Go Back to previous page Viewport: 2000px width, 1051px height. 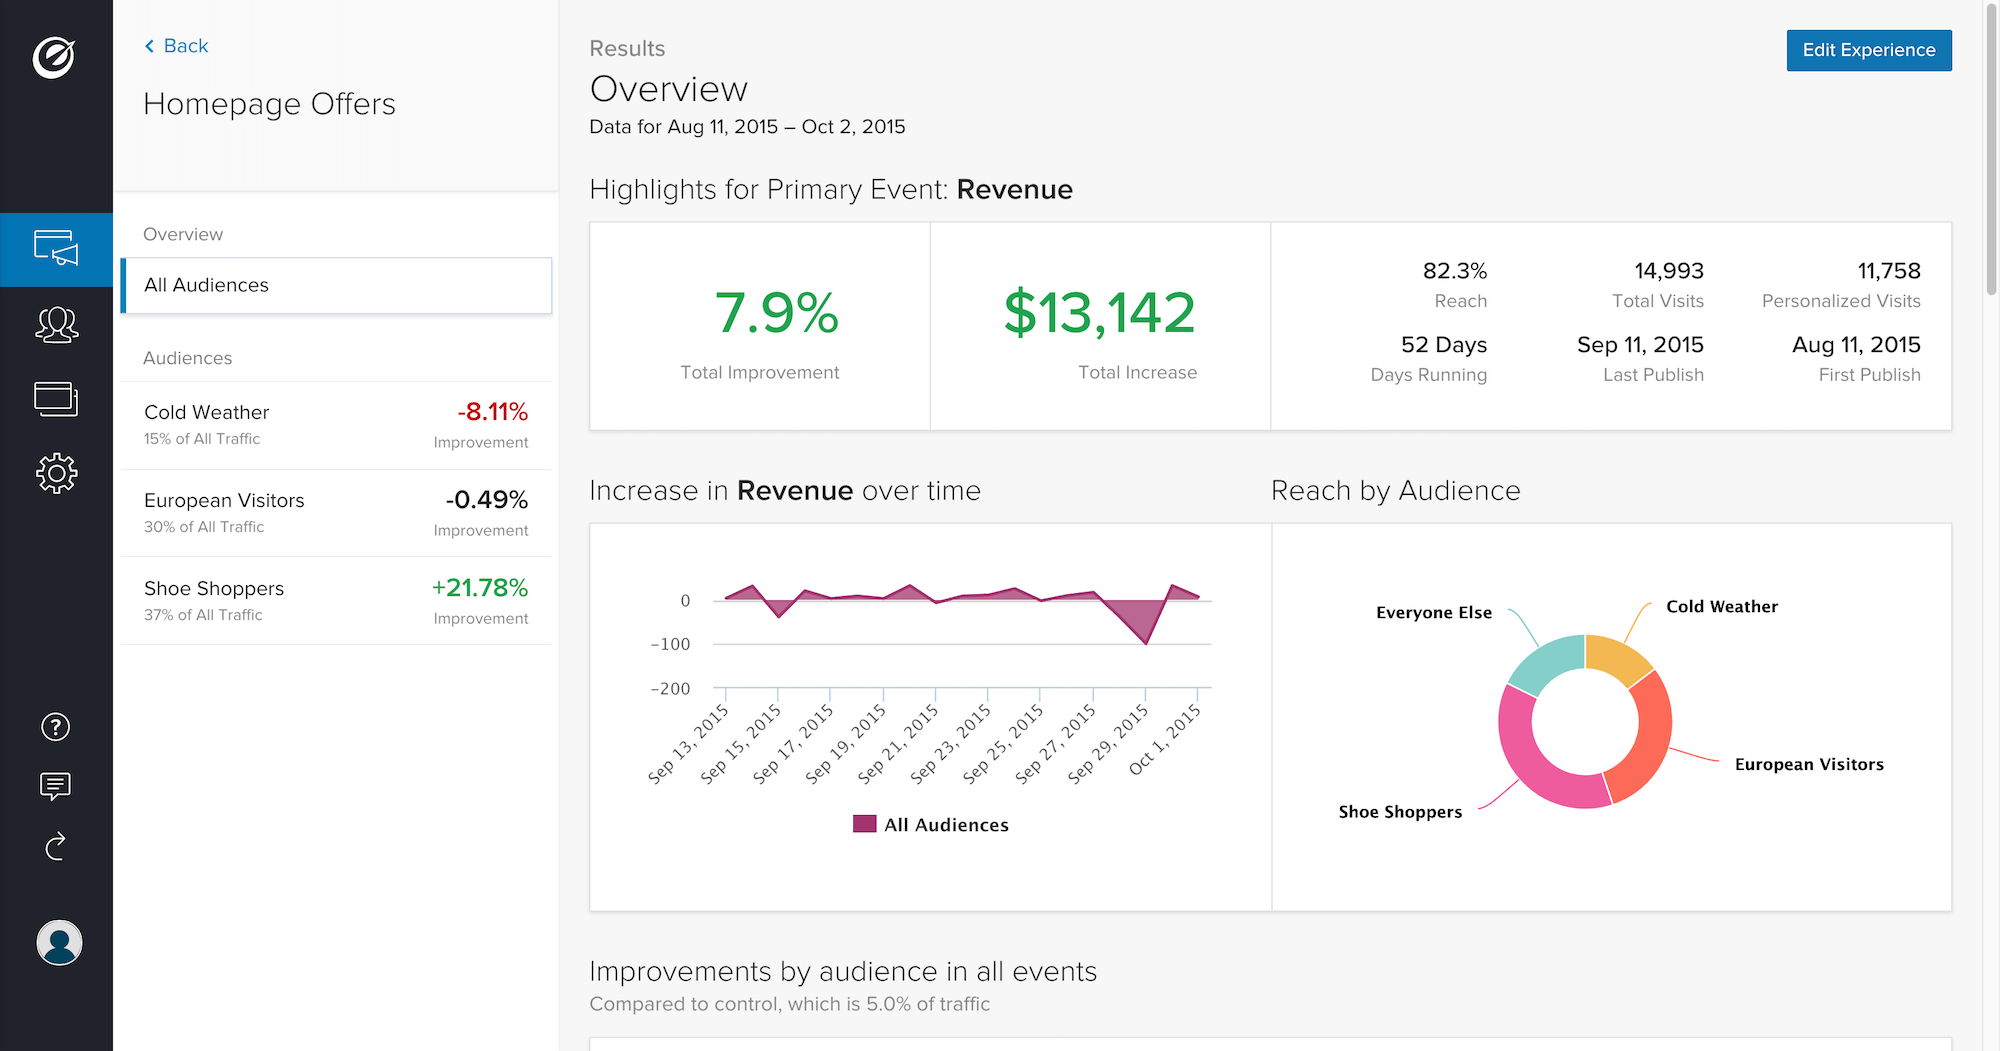coord(185,46)
